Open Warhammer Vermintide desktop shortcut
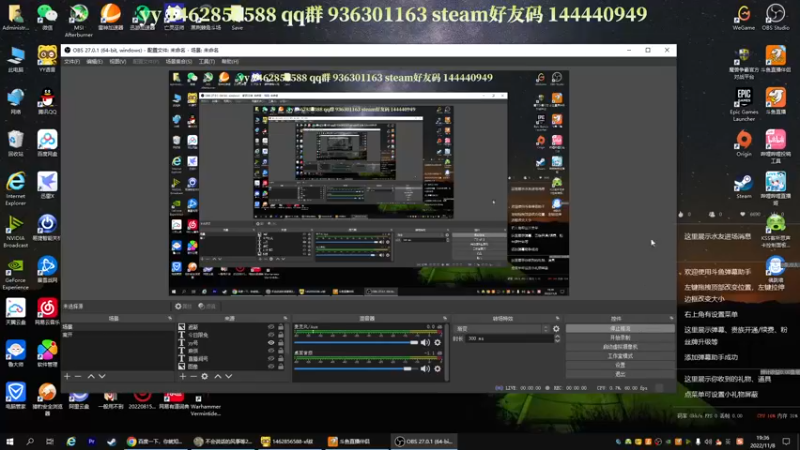Screen dimensions: 800x450 (x=205, y=404)
